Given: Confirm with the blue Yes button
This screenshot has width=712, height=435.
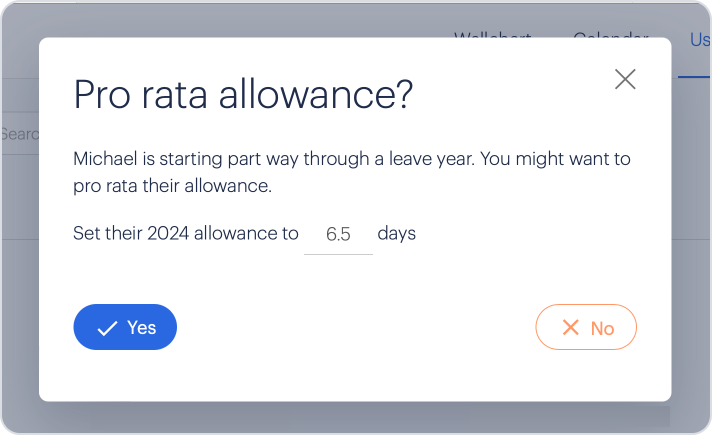Looking at the screenshot, I should tap(125, 327).
